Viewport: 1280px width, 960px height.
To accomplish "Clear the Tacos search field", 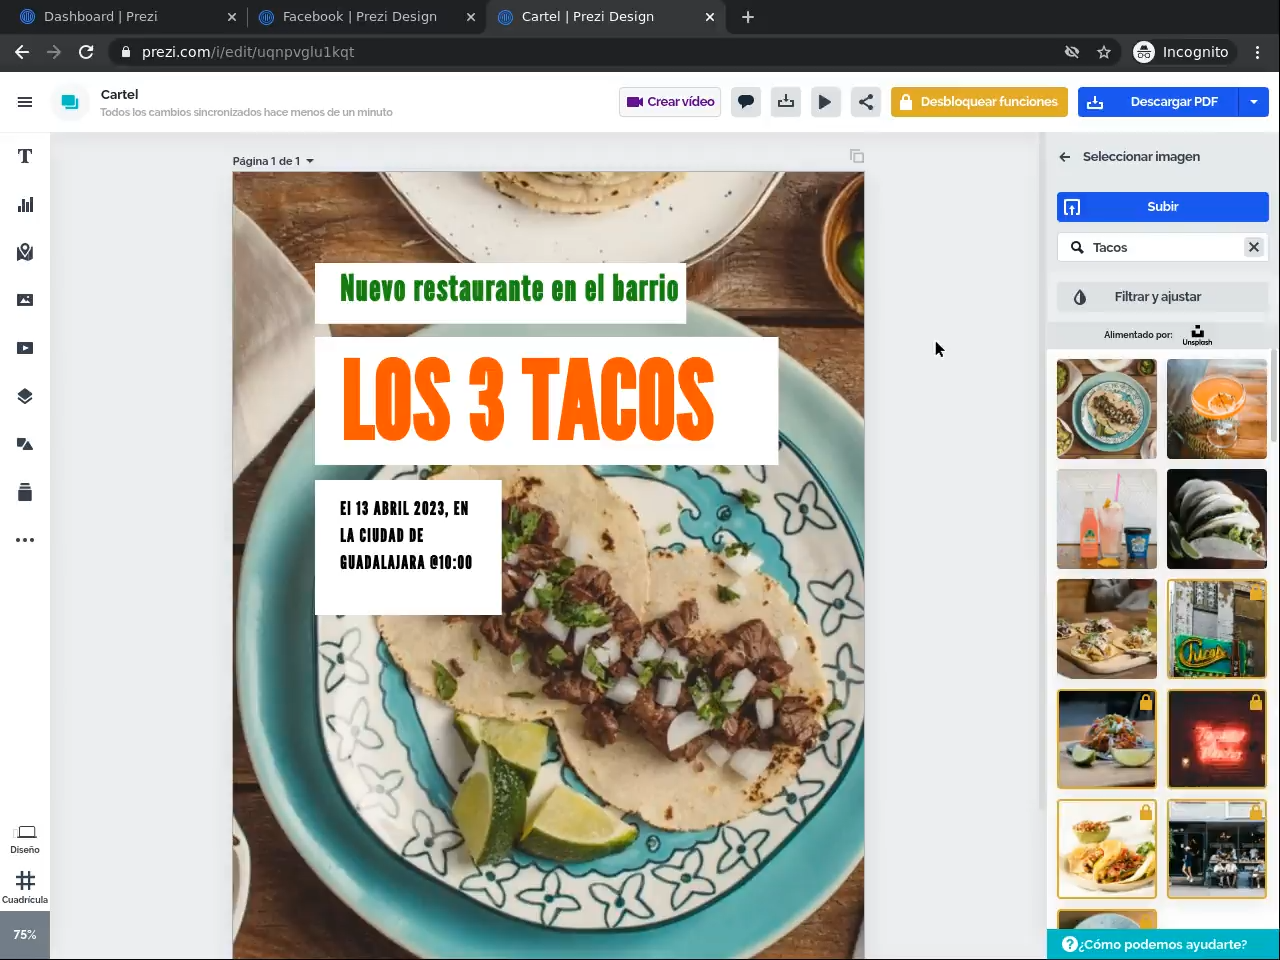I will pos(1253,247).
